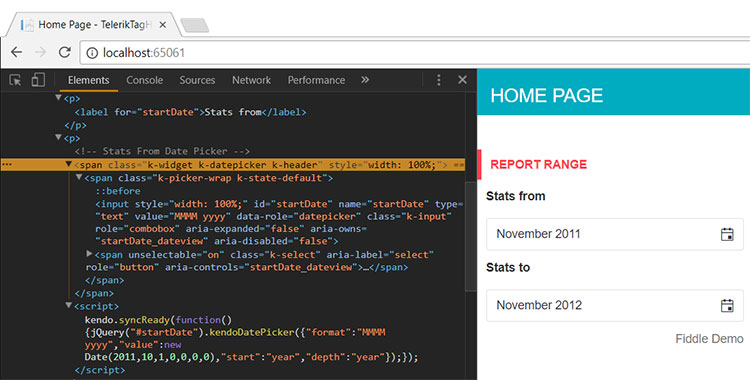
Task: Select the input id="startDate" DOM line
Action: (279, 223)
